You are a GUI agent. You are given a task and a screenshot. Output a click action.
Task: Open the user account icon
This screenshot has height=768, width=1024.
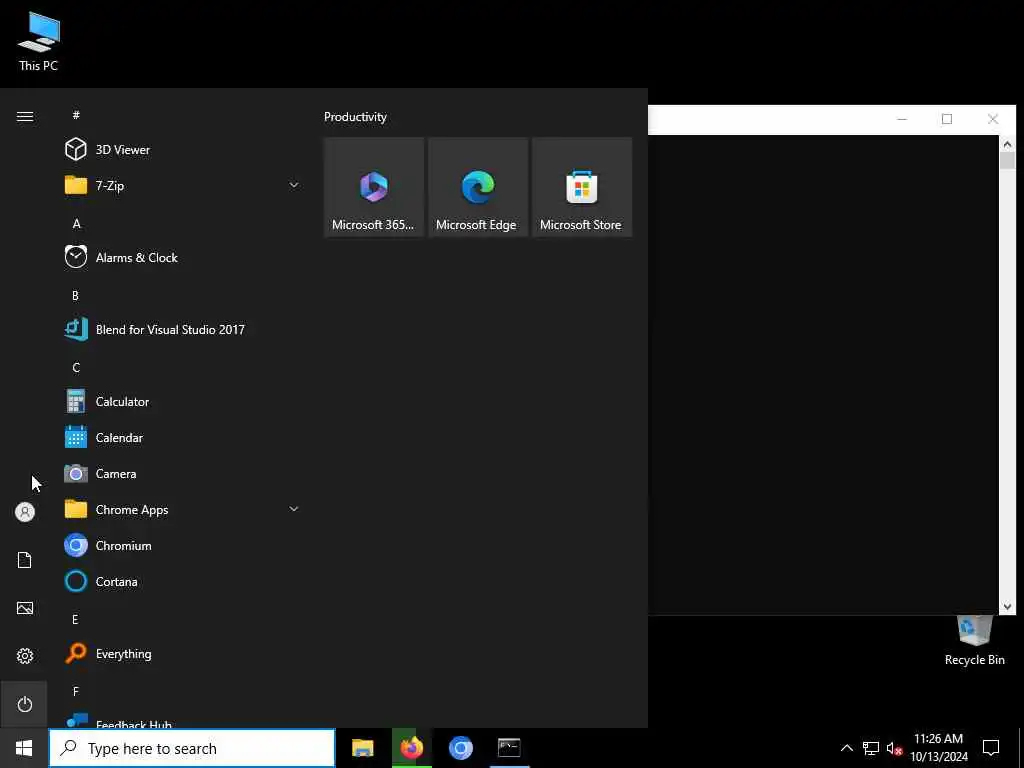click(25, 512)
